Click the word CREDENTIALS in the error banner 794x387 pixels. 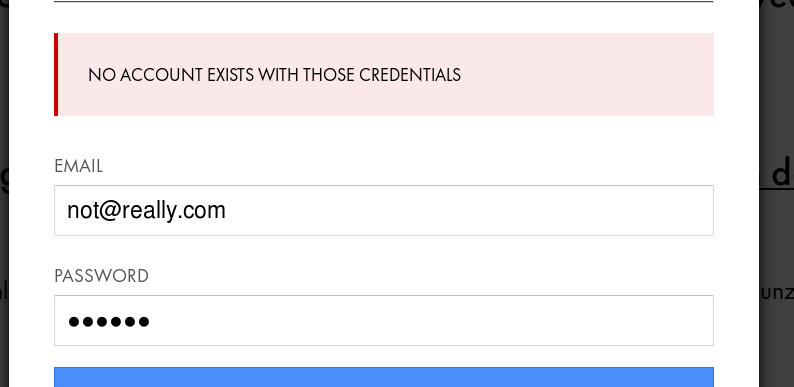(x=410, y=75)
